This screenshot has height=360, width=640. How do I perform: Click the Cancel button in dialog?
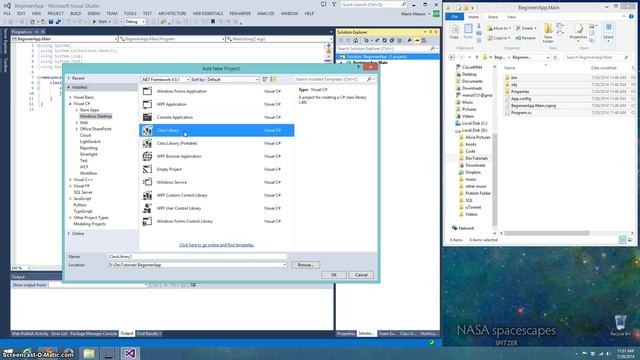[x=361, y=275]
